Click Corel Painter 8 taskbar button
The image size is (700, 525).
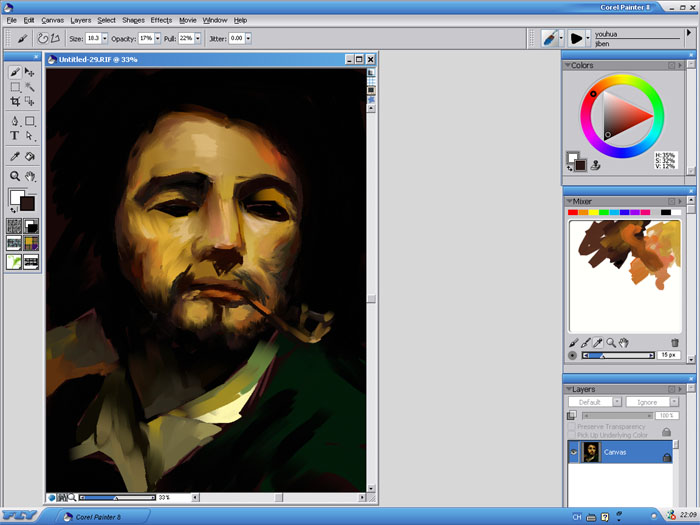tap(102, 517)
